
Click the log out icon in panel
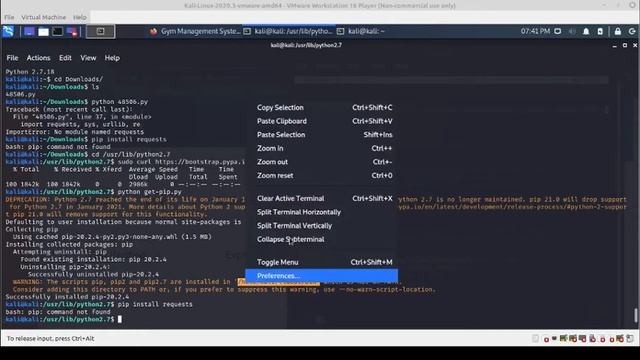click(632, 31)
